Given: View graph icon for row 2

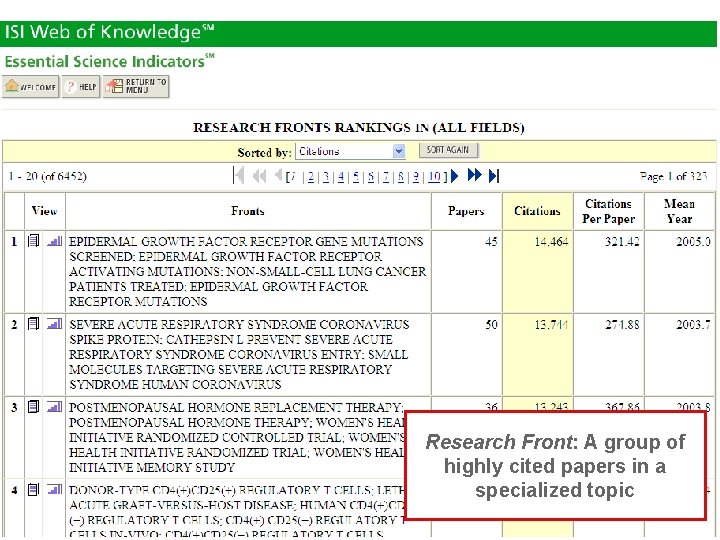Looking at the screenshot, I should coord(54,324).
